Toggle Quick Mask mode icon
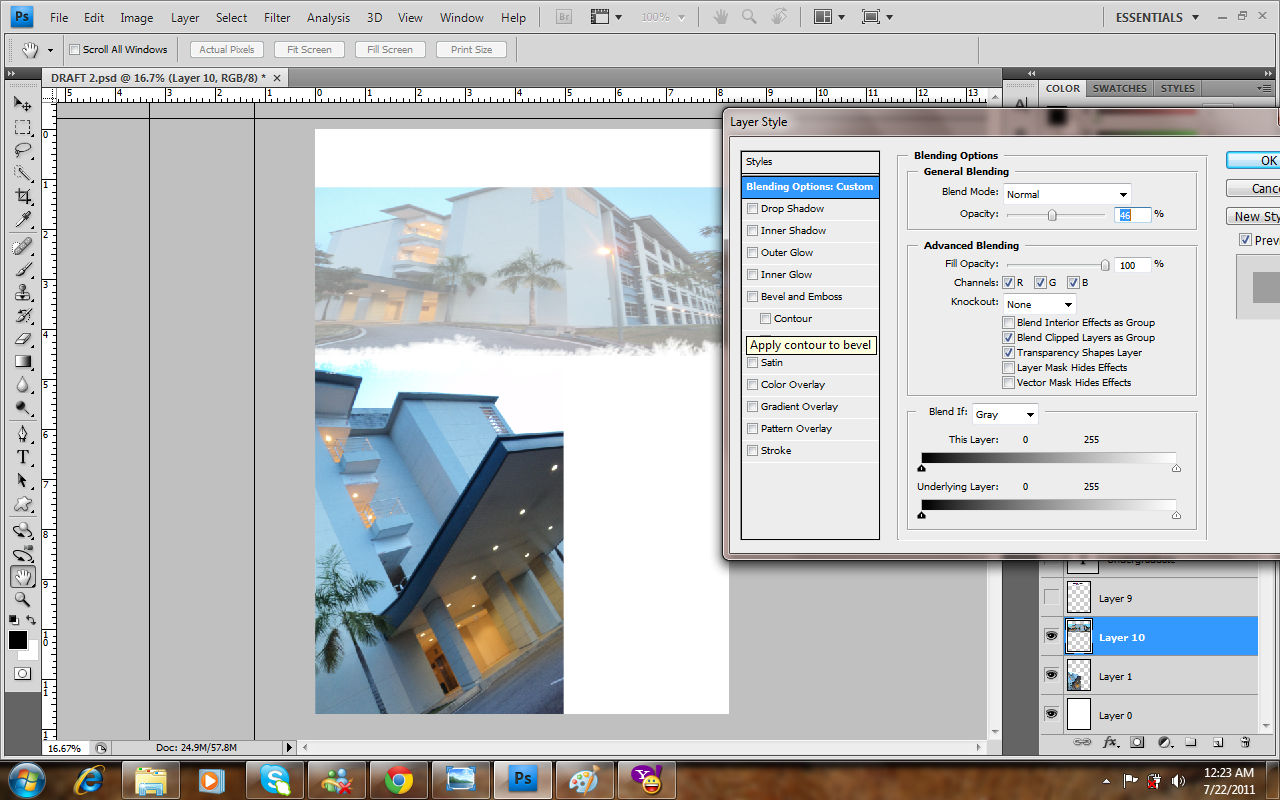1280x800 pixels. pyautogui.click(x=22, y=674)
